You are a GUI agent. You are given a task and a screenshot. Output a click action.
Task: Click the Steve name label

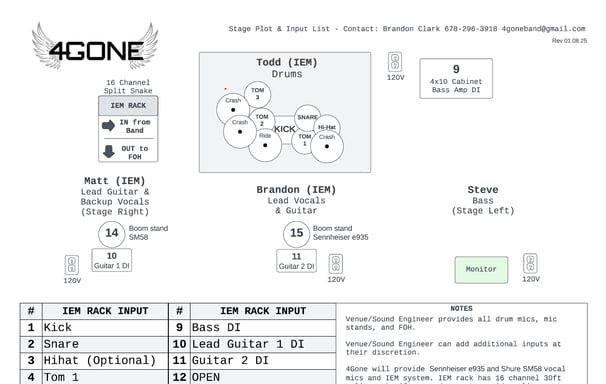coord(483,190)
